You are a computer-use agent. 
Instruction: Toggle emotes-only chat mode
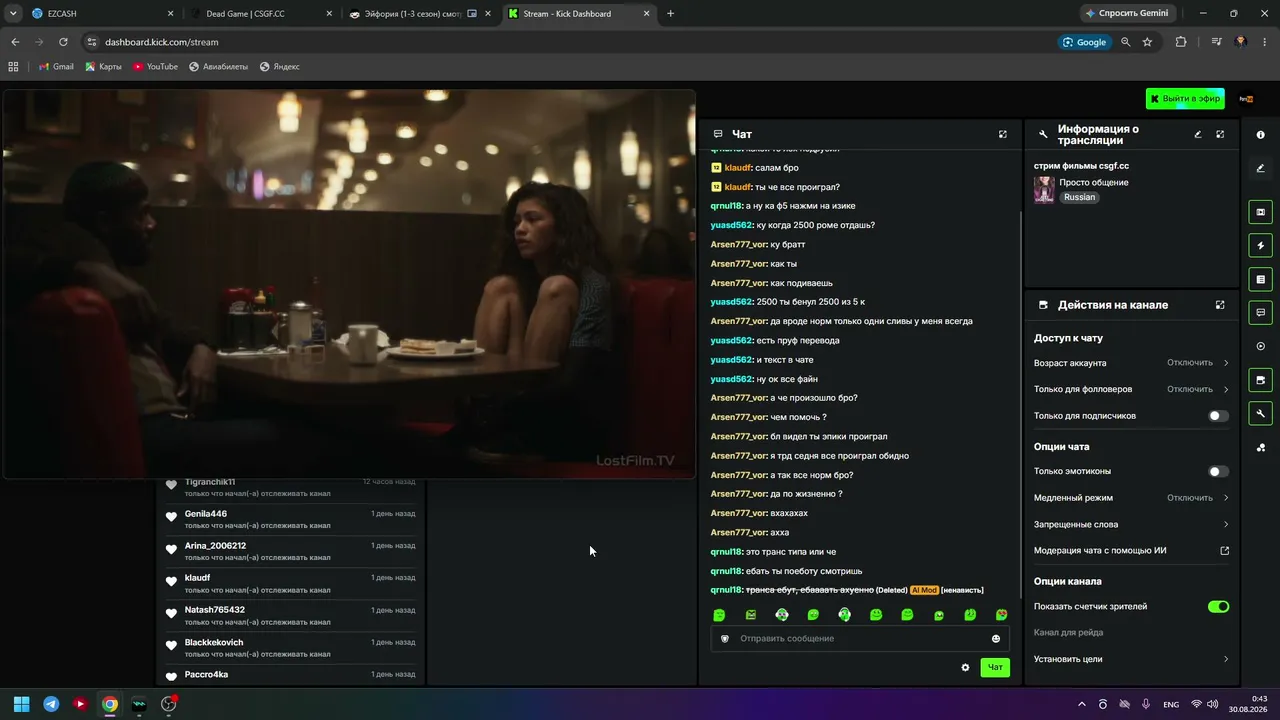coord(1218,472)
